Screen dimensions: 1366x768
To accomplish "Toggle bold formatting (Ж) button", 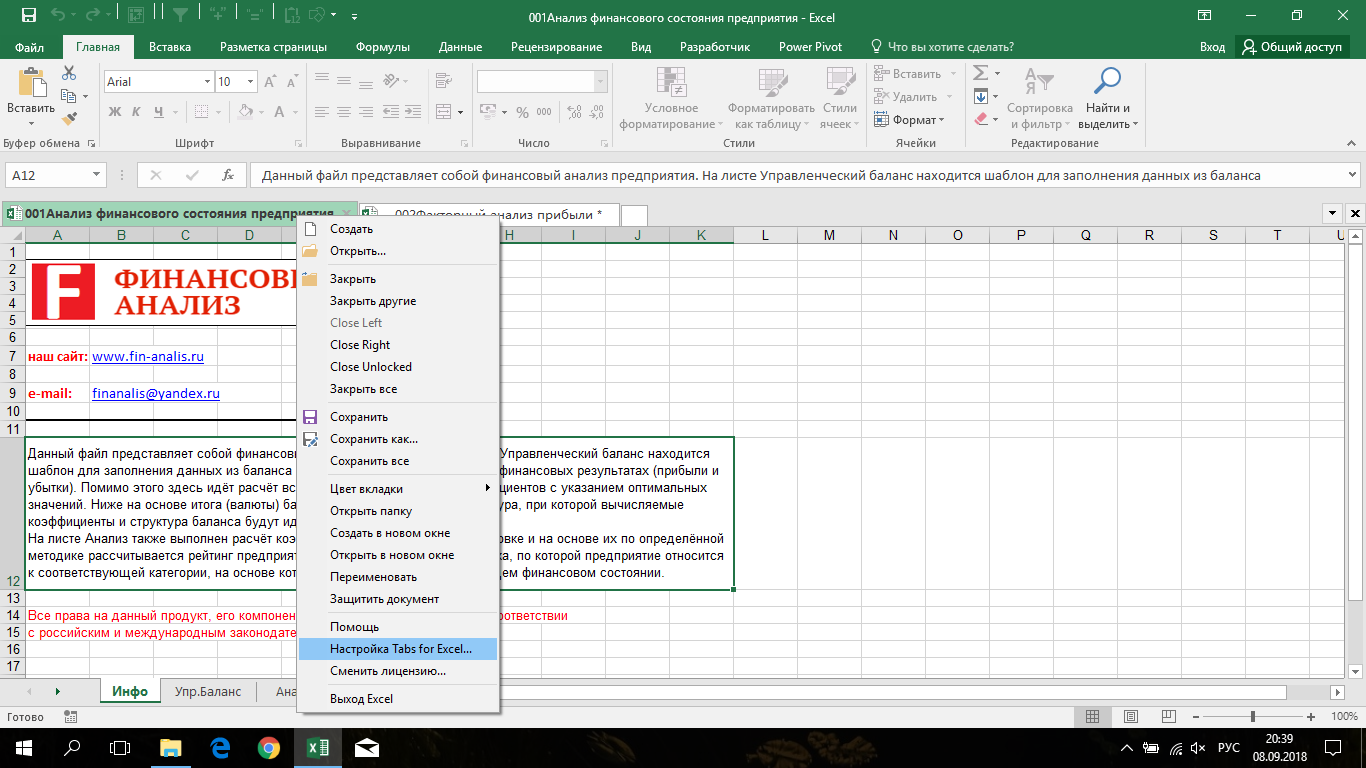I will [x=114, y=111].
